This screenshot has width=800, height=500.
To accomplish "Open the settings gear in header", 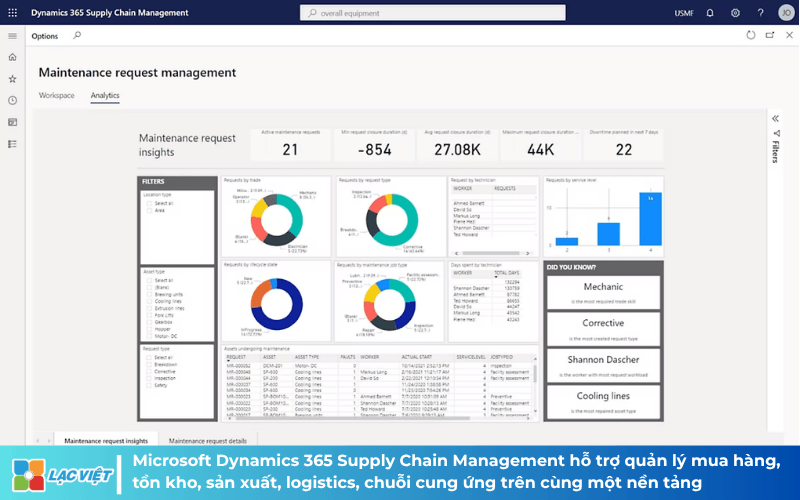I will 735,13.
